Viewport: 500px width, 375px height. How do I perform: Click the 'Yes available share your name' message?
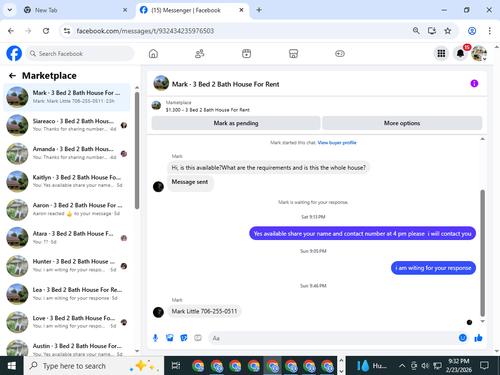362,234
